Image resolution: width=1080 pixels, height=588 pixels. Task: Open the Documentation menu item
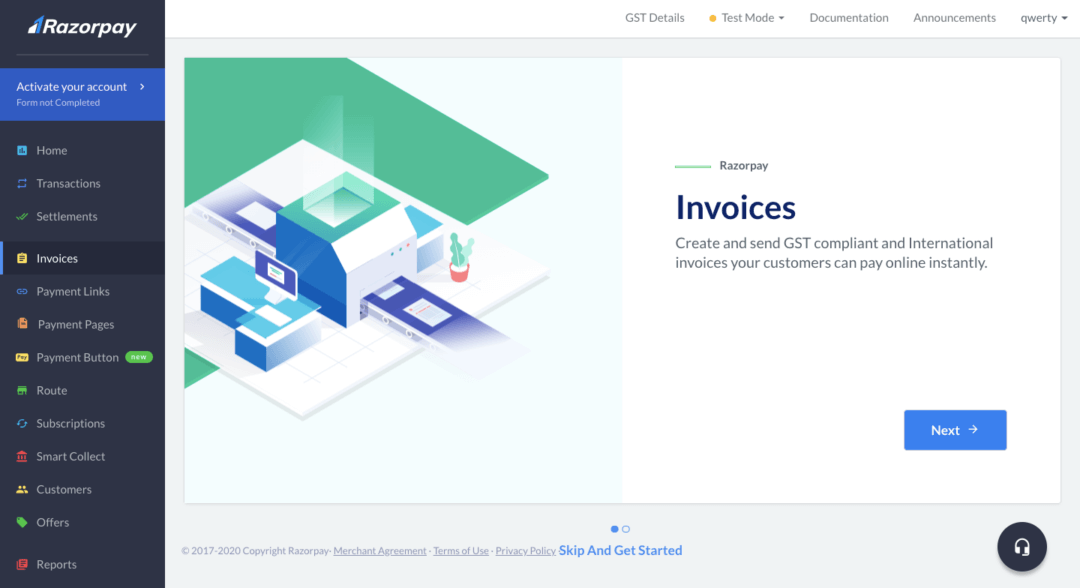tap(849, 18)
